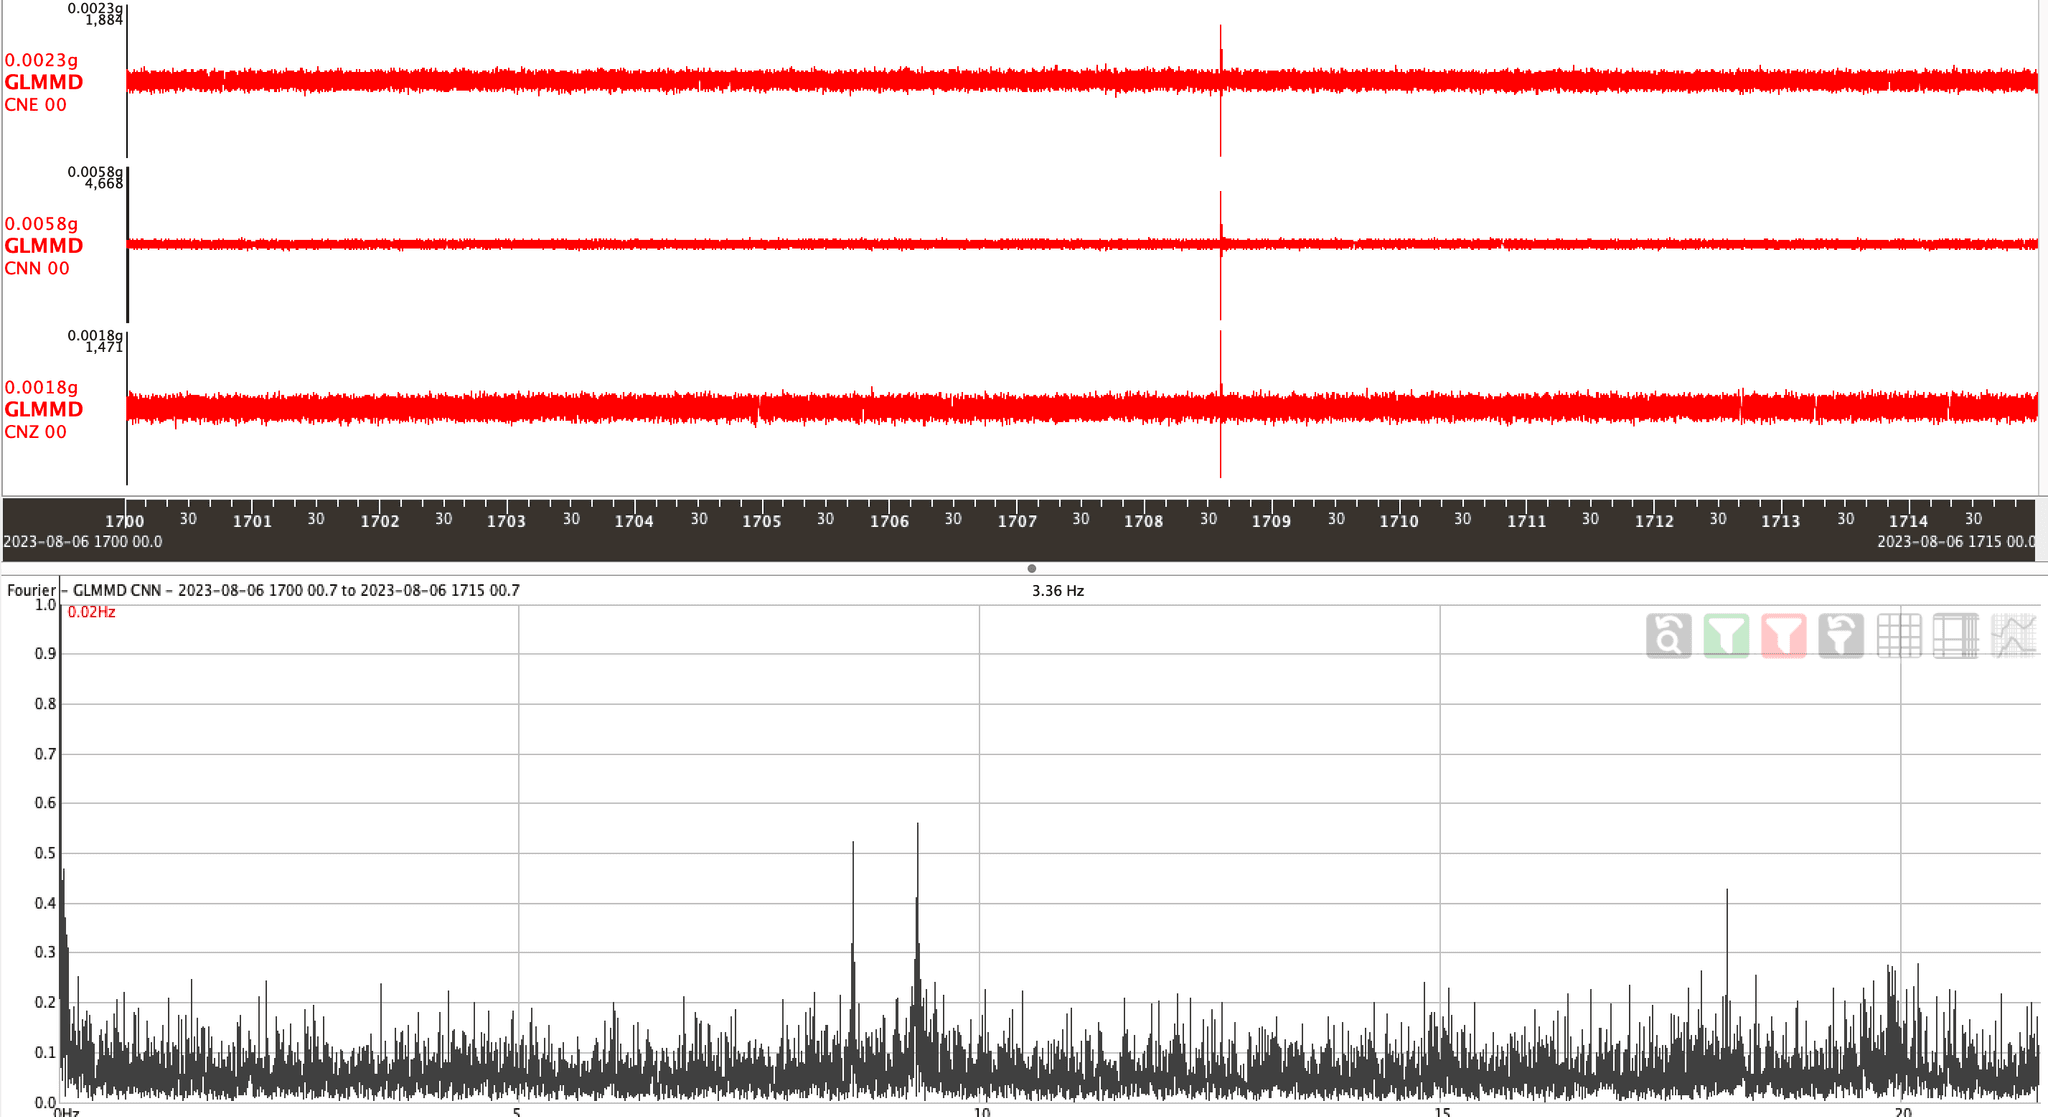Click the 1712 marker on the time axis

point(1654,521)
